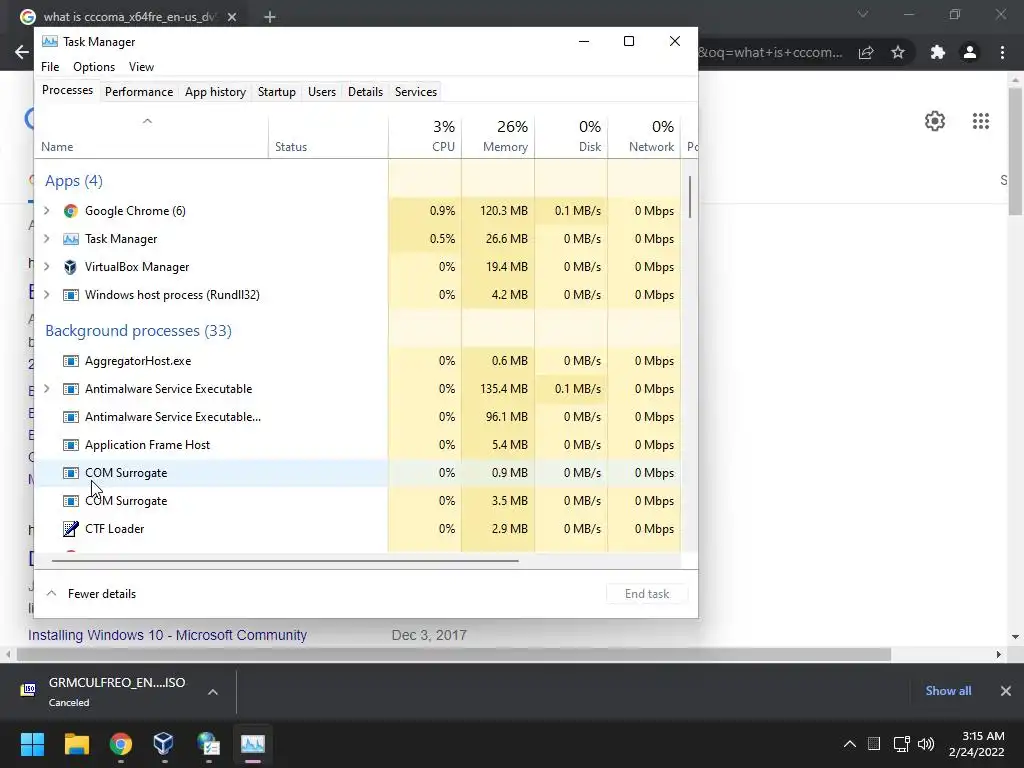Viewport: 1024px width, 768px height.
Task: Click the network globe taskbar app icon
Action: pos(208,744)
